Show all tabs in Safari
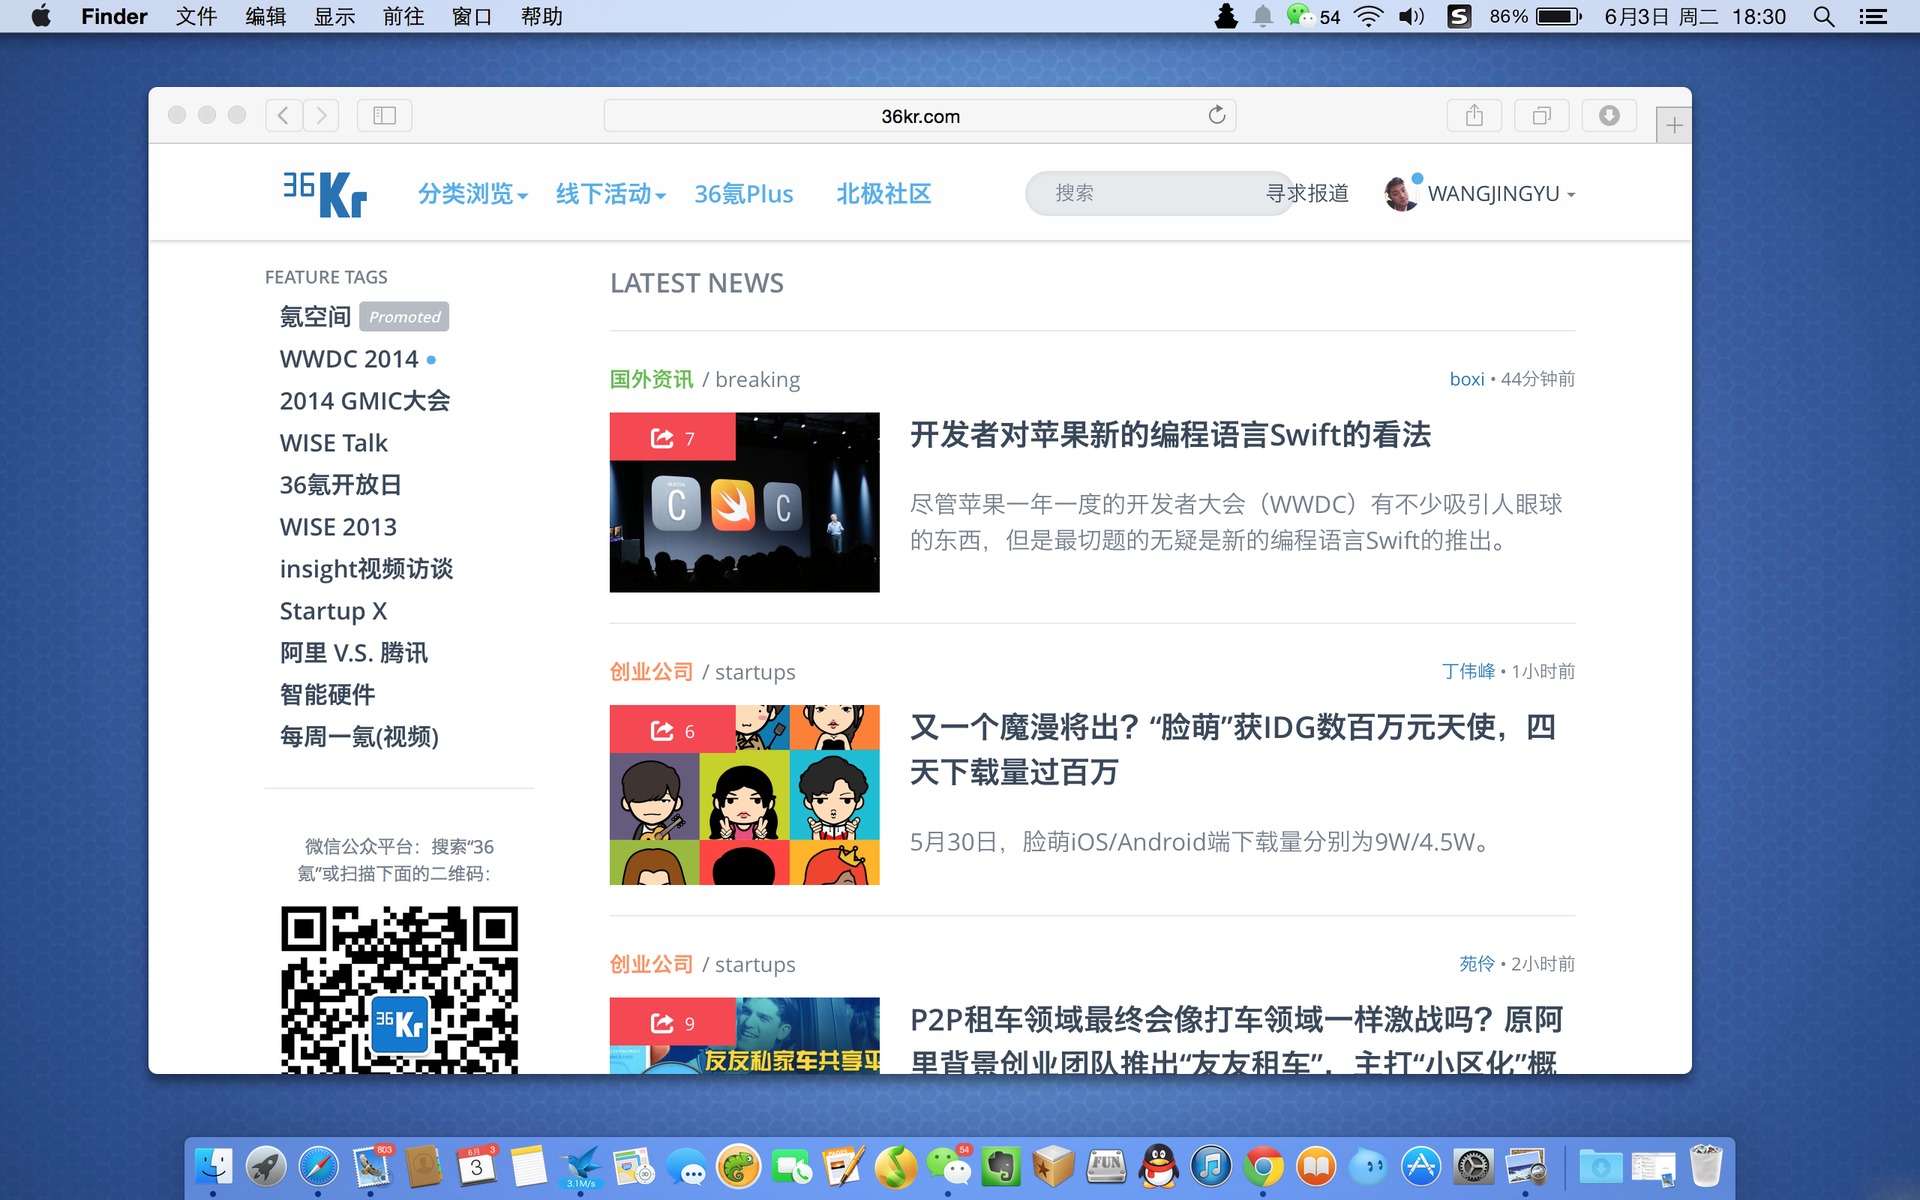Viewport: 1920px width, 1200px height. tap(1542, 116)
